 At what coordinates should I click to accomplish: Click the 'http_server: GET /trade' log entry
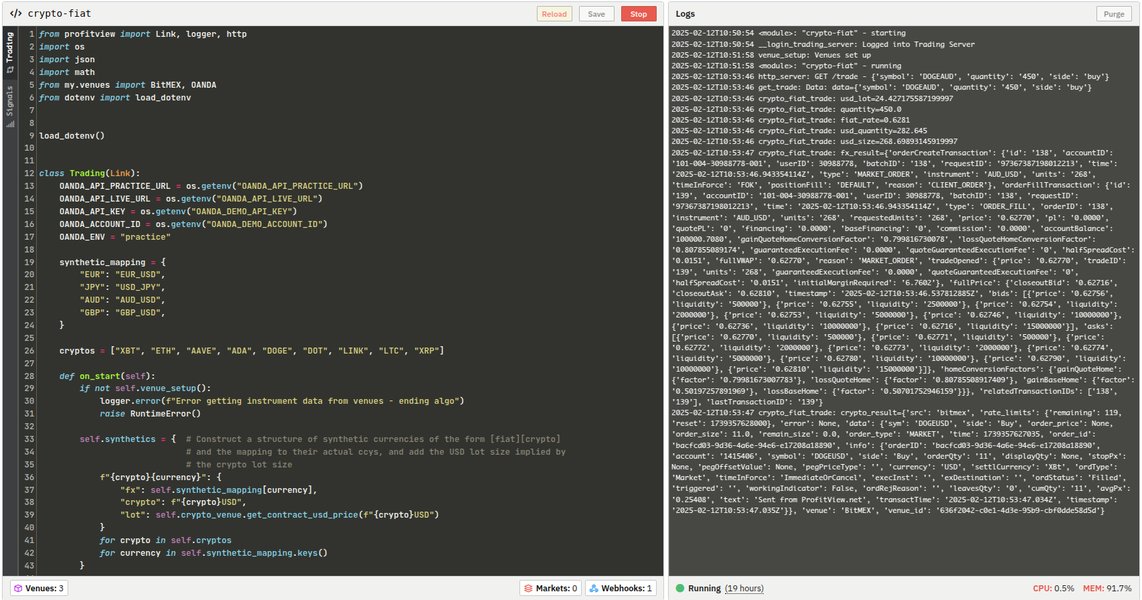[x=891, y=76]
